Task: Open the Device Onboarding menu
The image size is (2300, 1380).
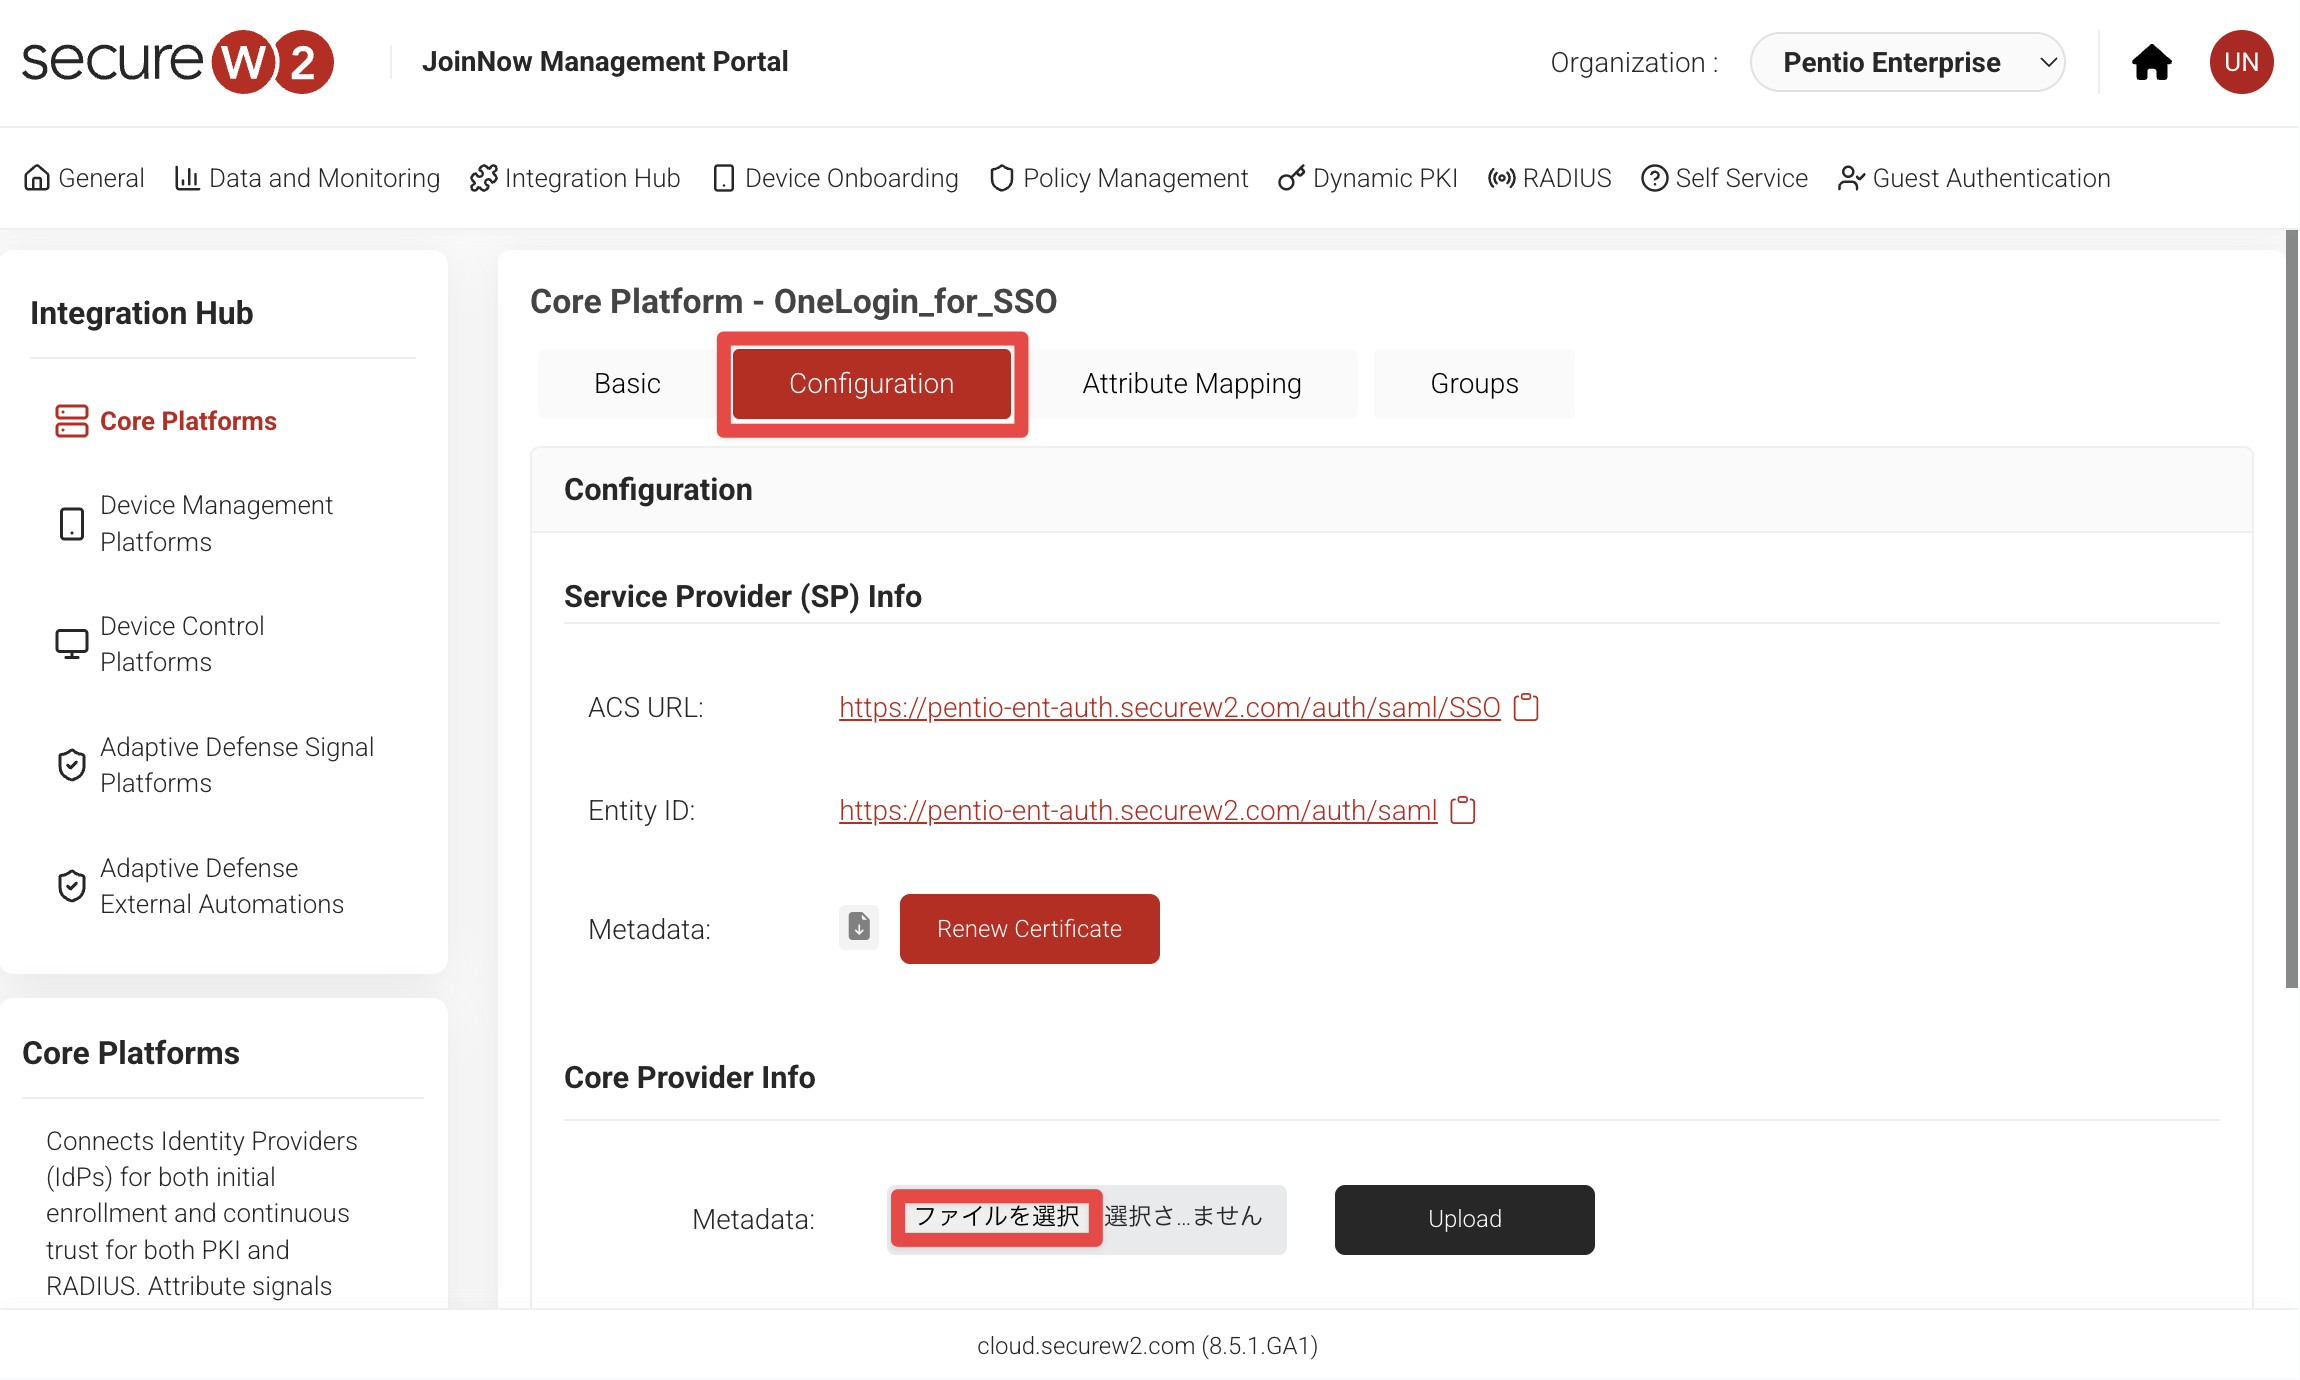Action: [x=835, y=178]
